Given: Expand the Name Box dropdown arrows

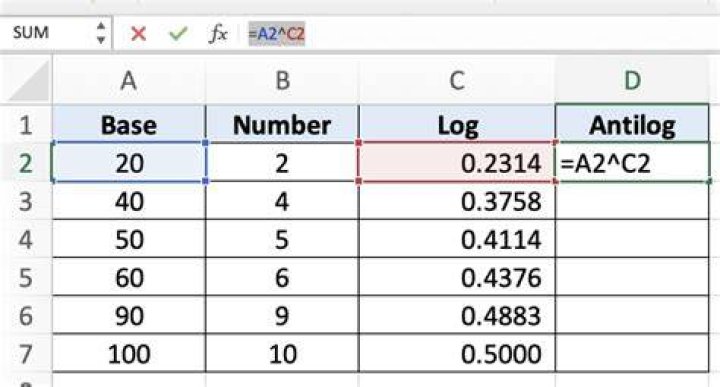Looking at the screenshot, I should pos(101,33).
